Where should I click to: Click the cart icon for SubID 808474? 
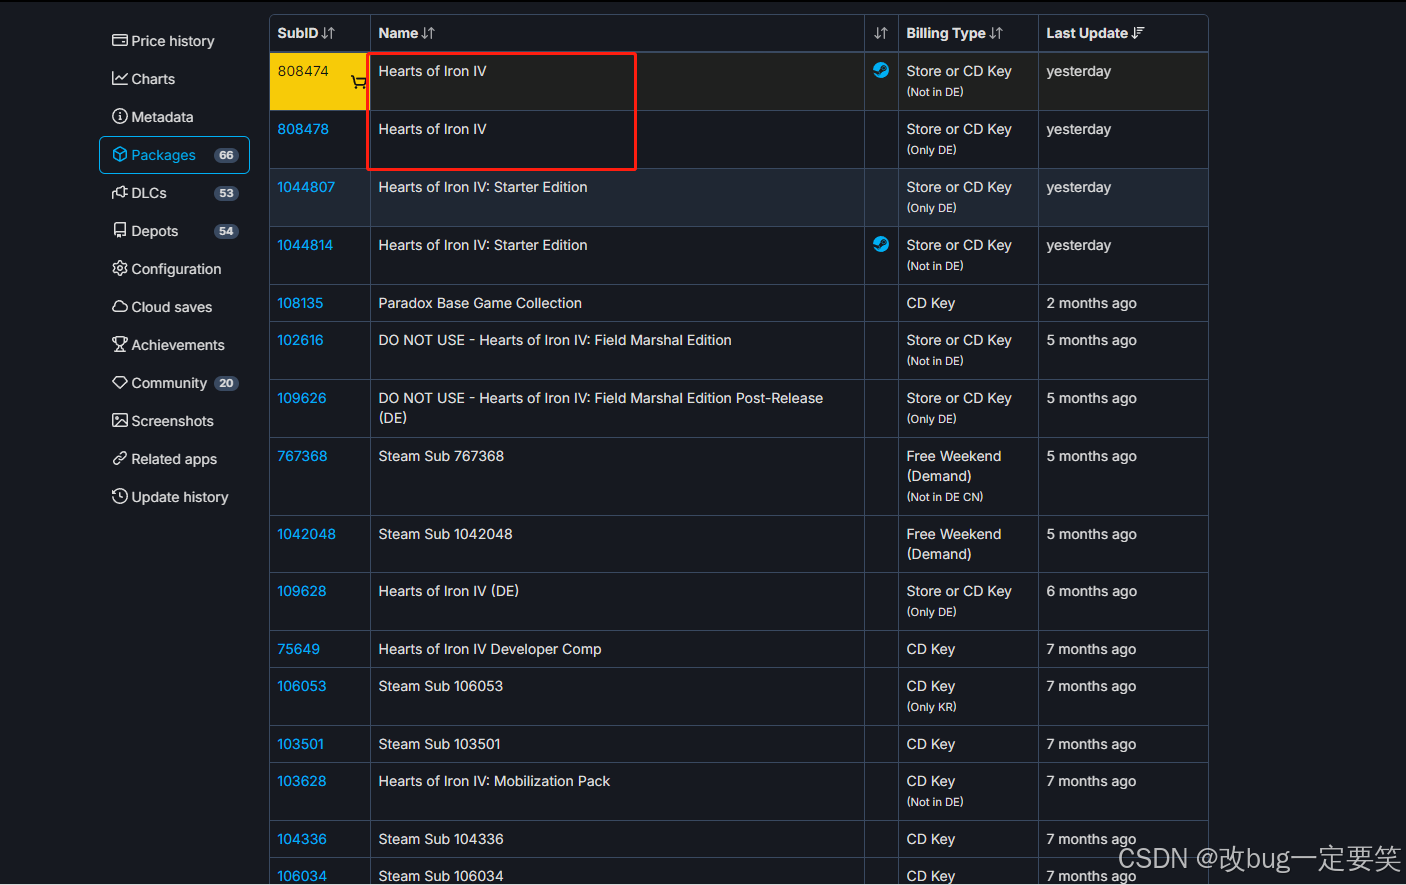pyautogui.click(x=359, y=82)
